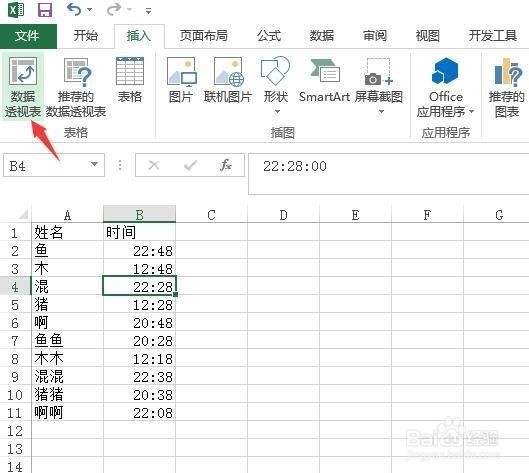Redo the last undone action
The height and width of the screenshot is (473, 529).
click(x=114, y=9)
